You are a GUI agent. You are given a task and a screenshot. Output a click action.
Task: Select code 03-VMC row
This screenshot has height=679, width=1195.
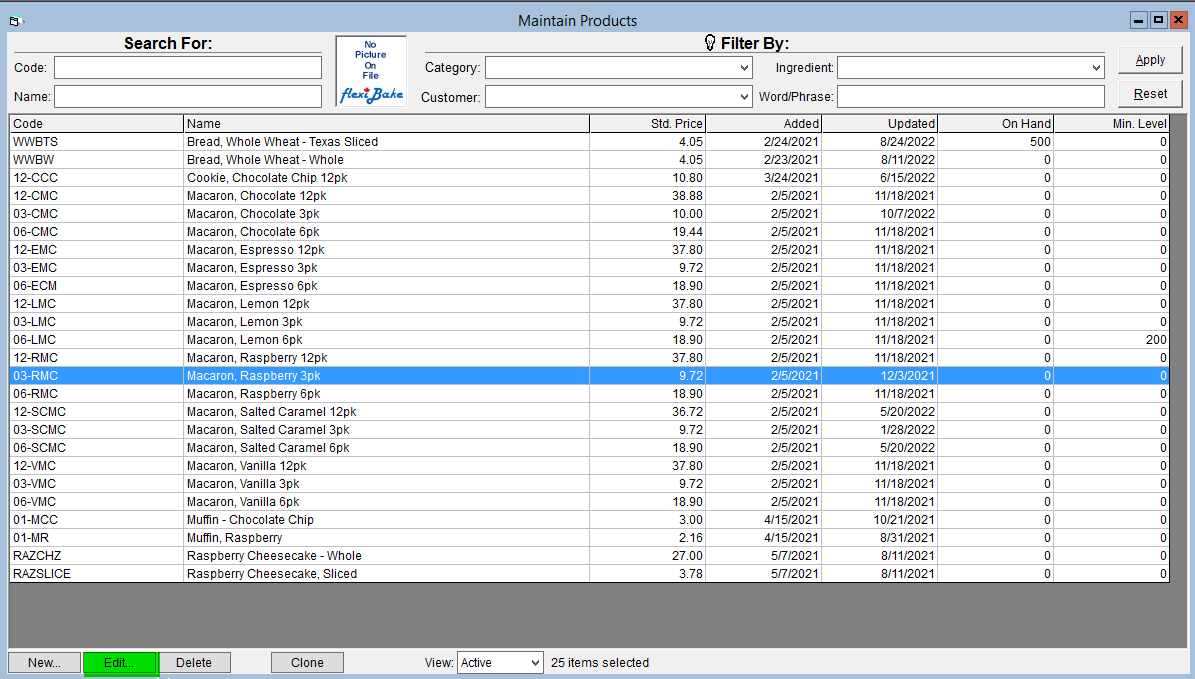[x=589, y=484]
